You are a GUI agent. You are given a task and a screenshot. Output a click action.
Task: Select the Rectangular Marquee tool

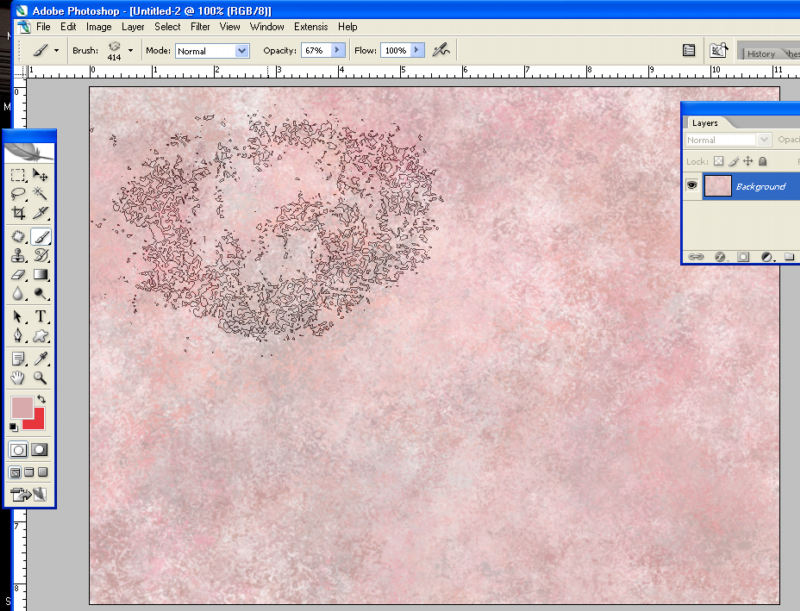pyautogui.click(x=18, y=175)
